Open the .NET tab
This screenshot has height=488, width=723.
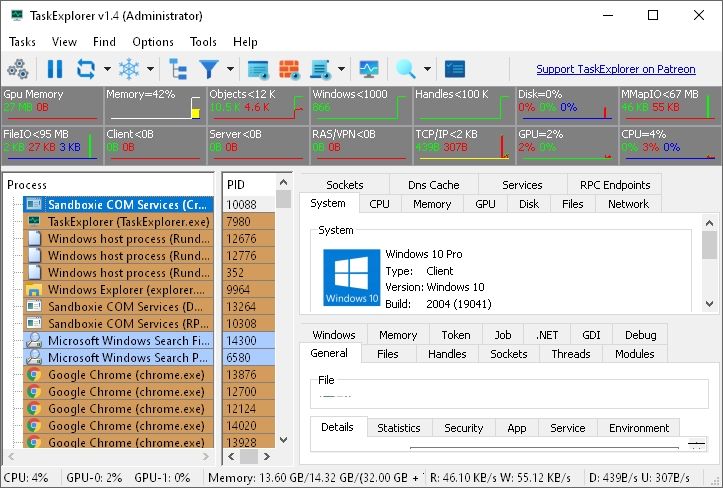pos(547,335)
